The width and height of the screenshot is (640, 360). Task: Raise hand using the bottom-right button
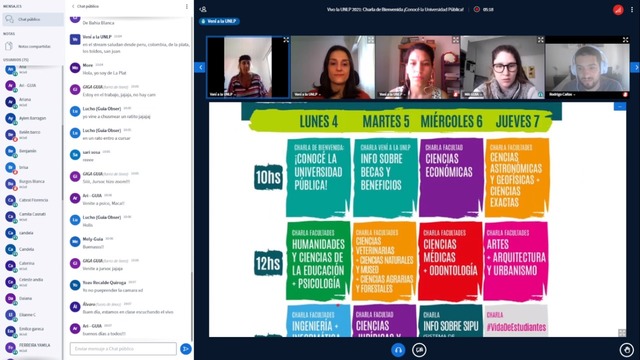click(627, 350)
